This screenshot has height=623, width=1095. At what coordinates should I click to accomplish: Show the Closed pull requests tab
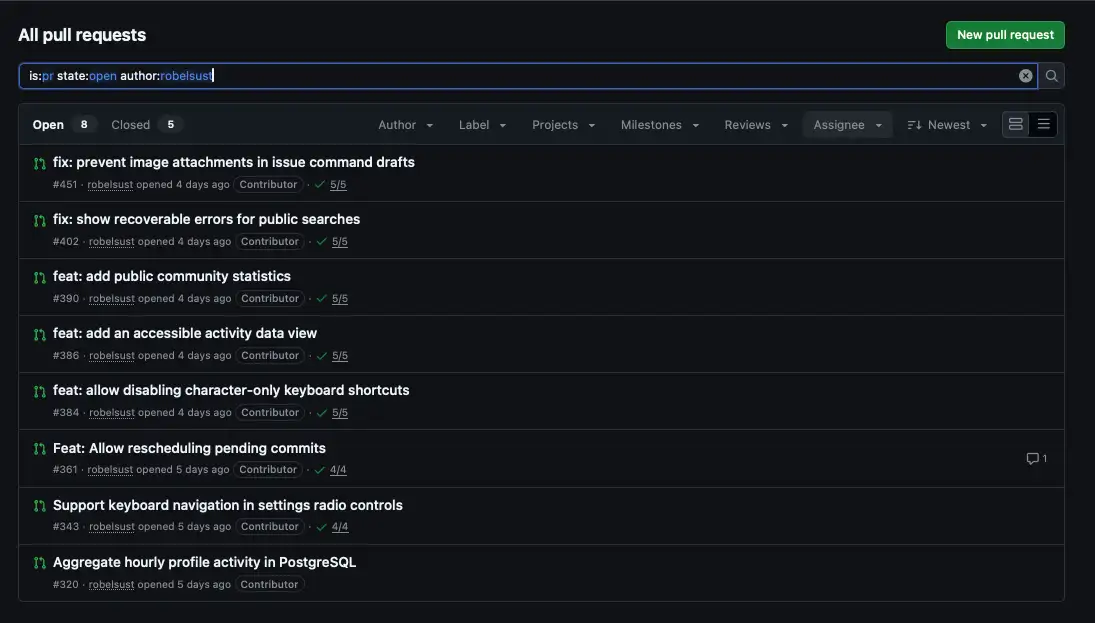[147, 124]
